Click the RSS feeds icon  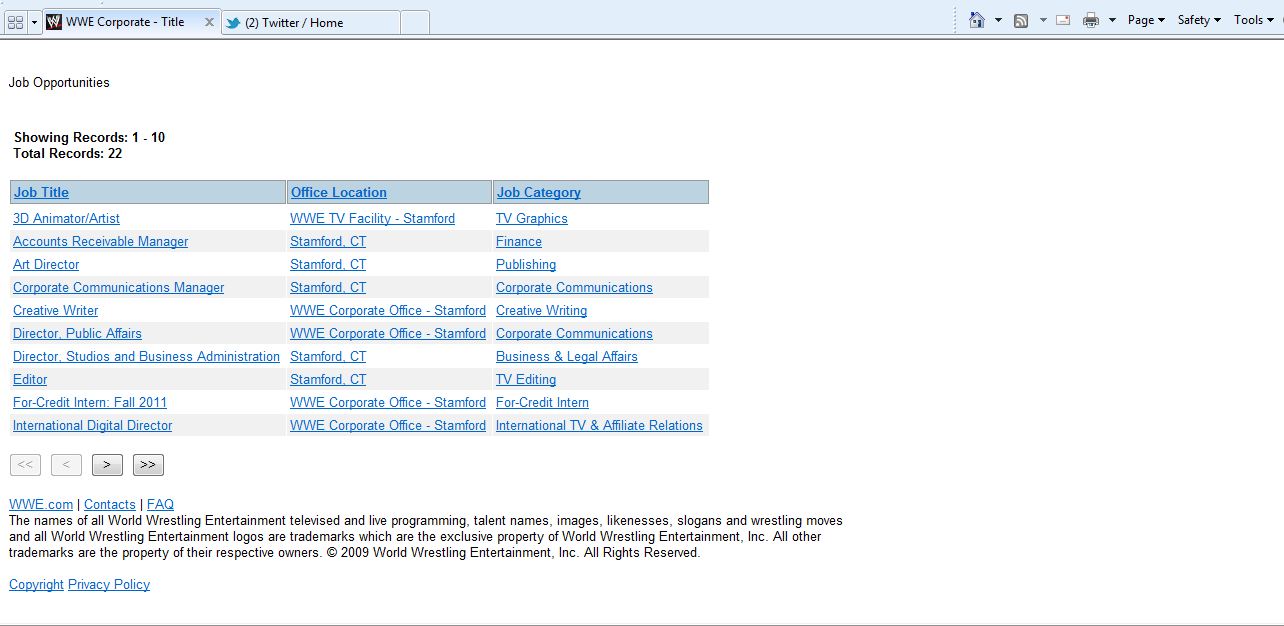(1021, 20)
